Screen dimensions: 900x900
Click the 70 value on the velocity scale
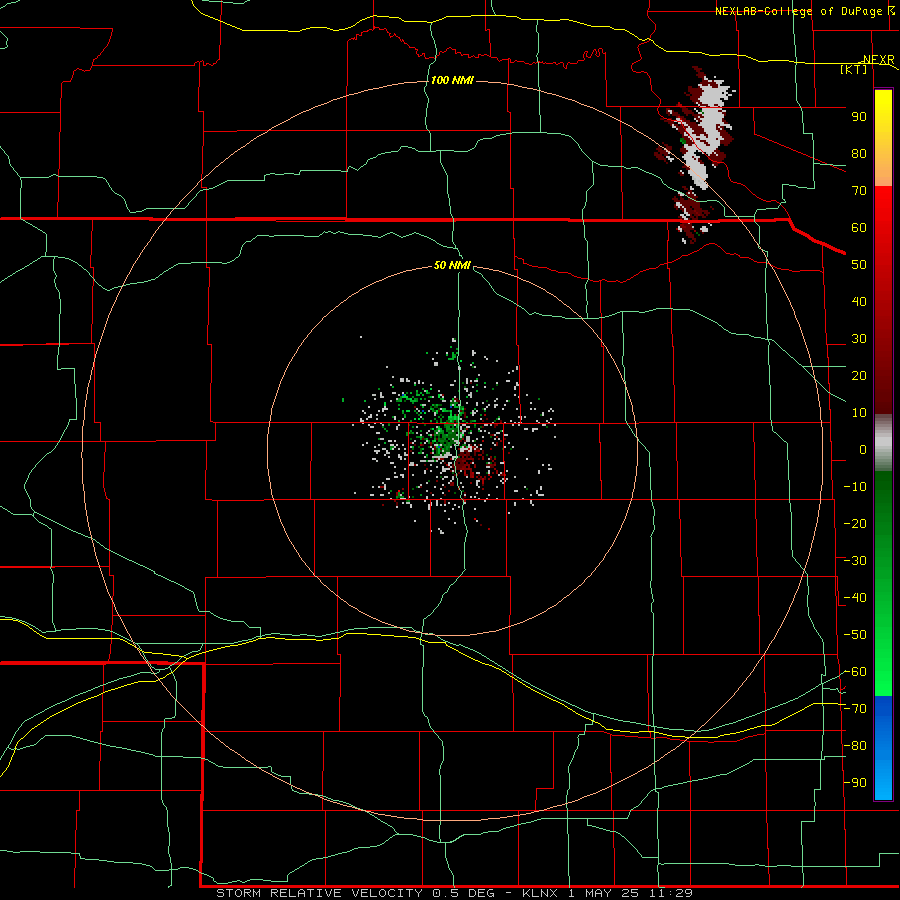point(859,191)
